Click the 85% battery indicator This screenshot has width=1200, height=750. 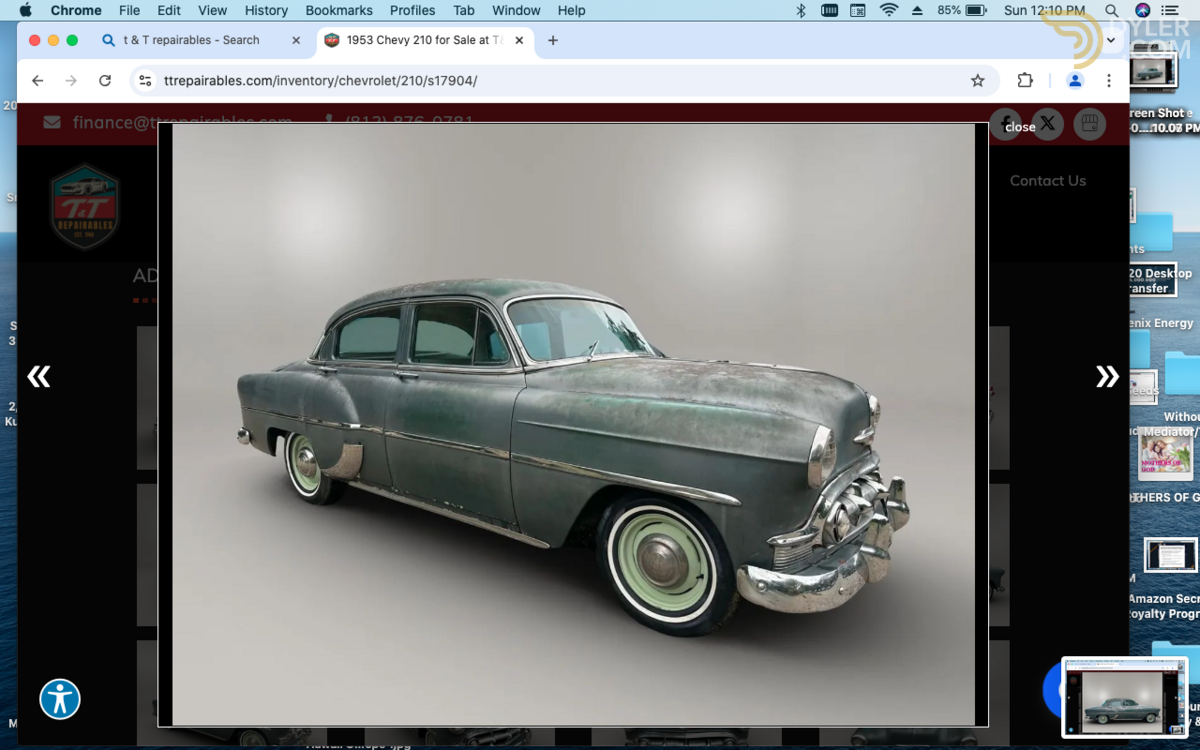tap(962, 10)
